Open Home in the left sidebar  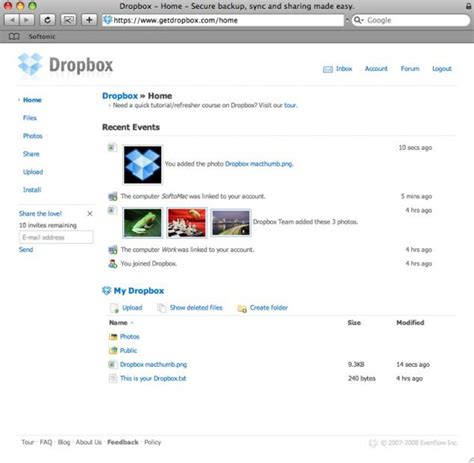(32, 100)
